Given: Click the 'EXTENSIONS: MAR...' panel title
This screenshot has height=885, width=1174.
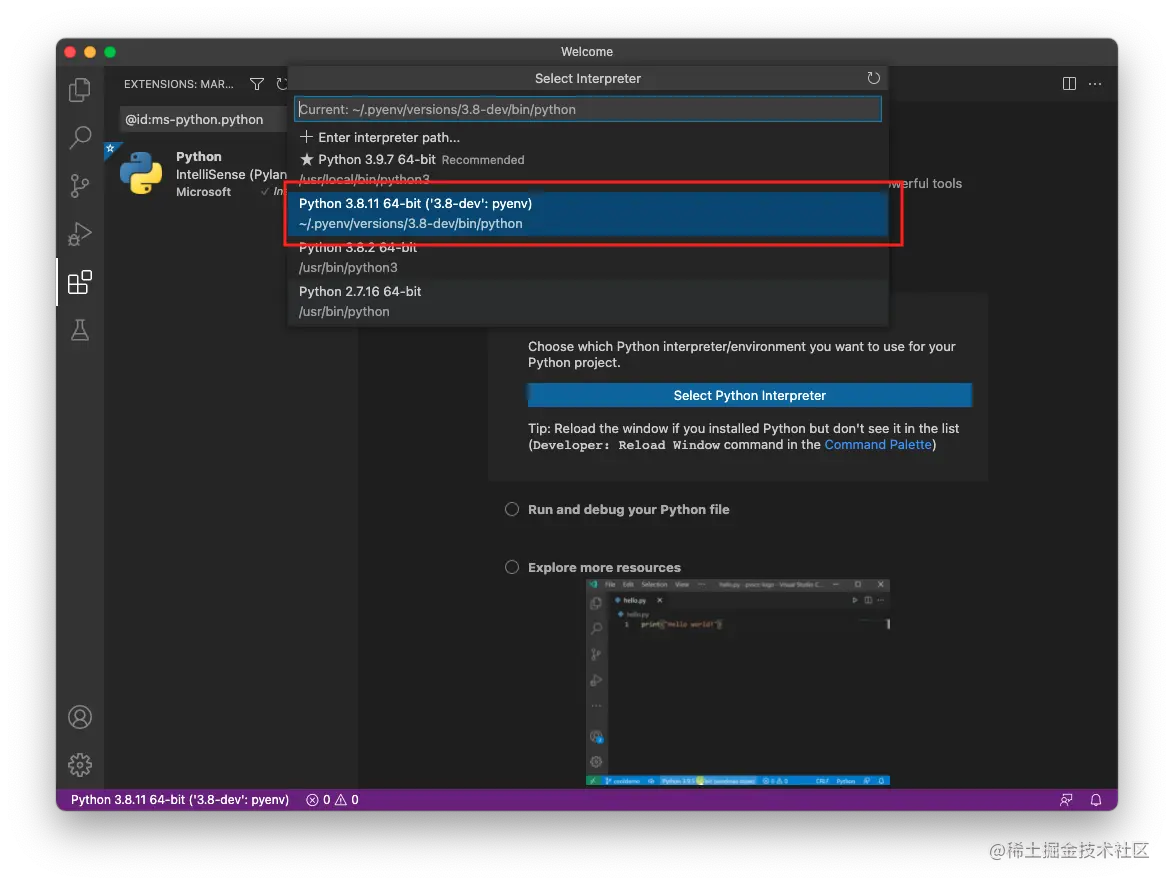Looking at the screenshot, I should (x=179, y=84).
